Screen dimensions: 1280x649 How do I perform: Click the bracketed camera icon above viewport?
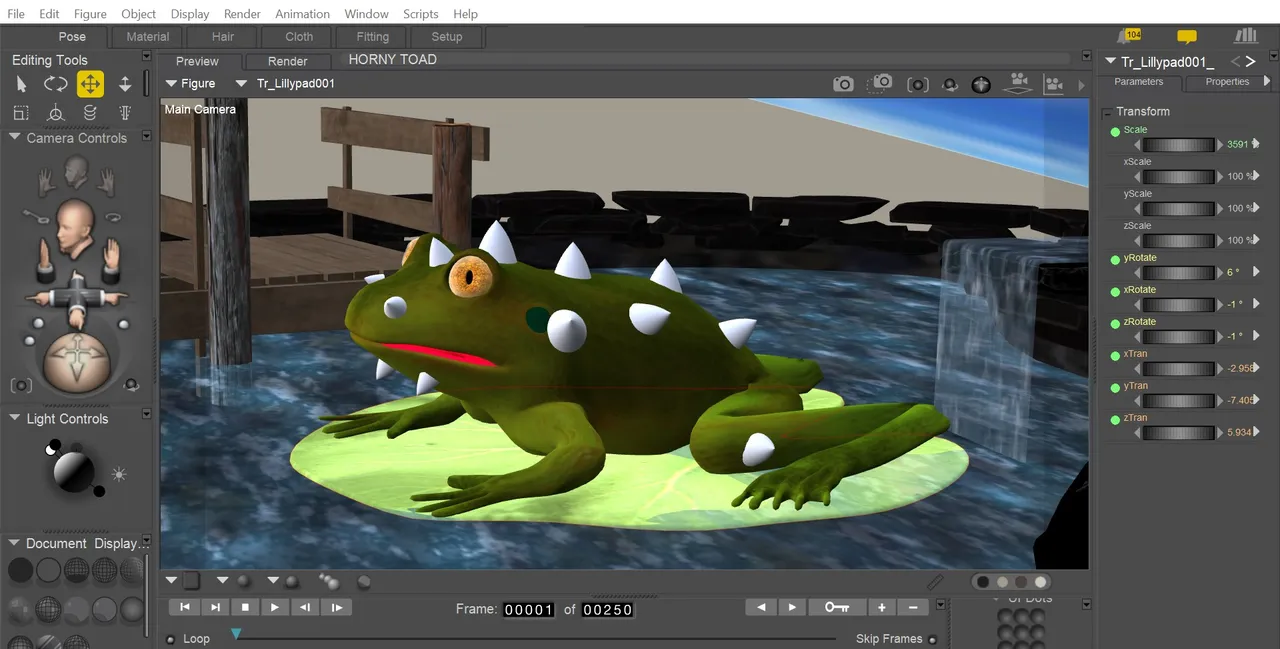click(x=917, y=85)
